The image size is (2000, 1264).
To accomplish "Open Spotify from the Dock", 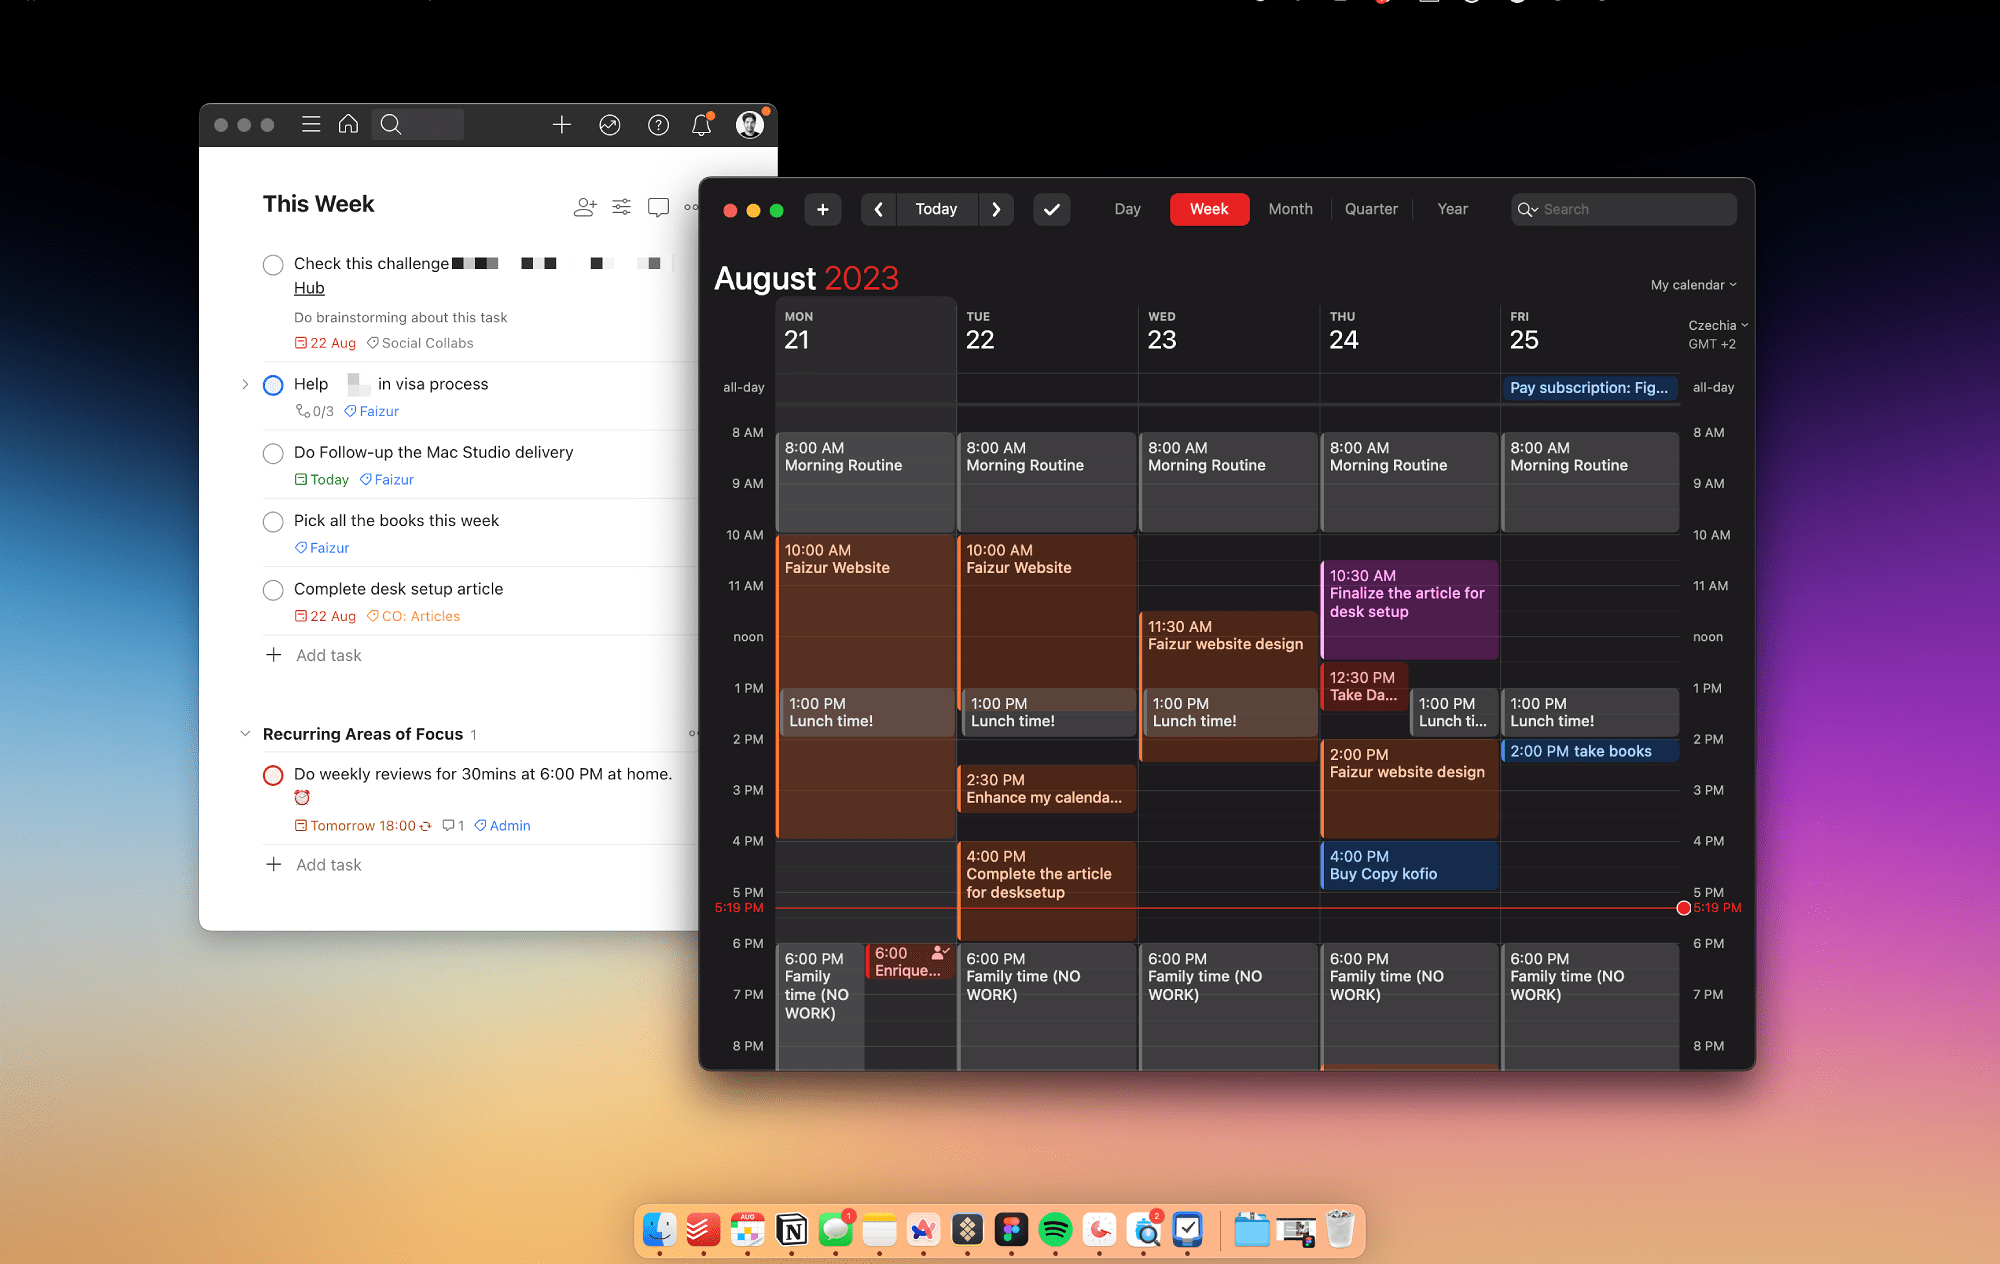I will pos(1056,1230).
